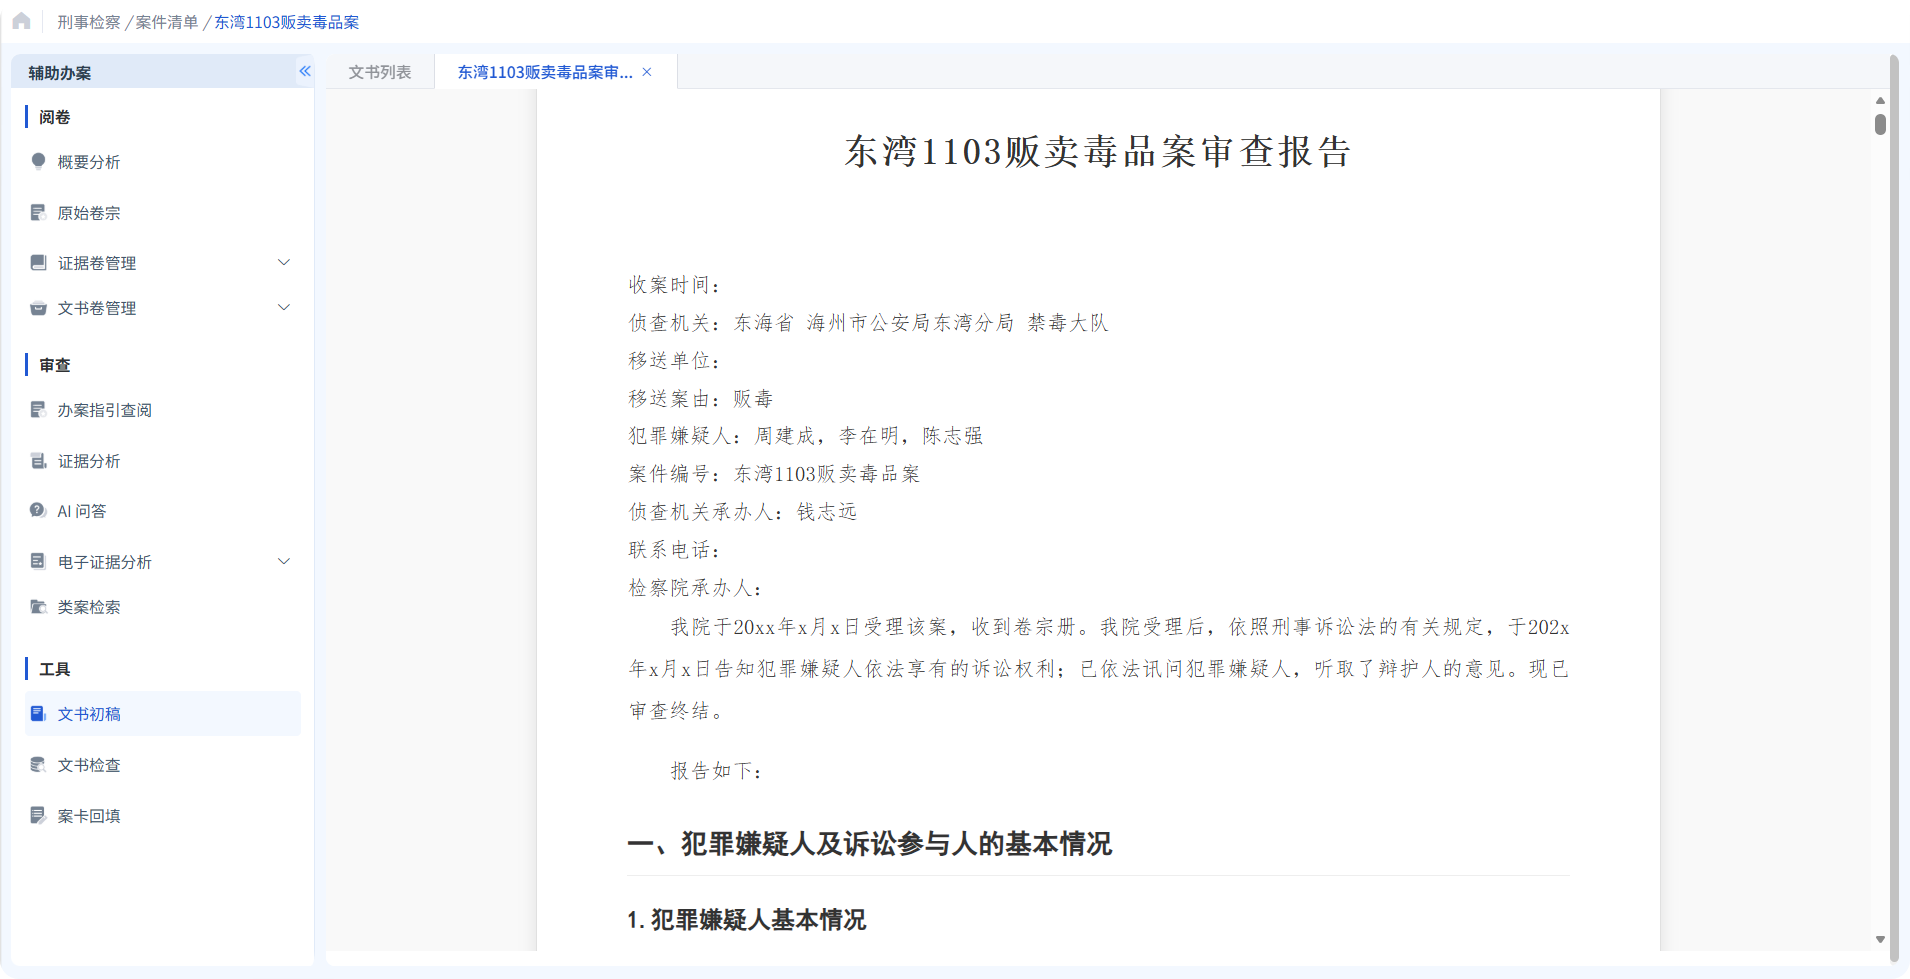The width and height of the screenshot is (1910, 979).
Task: Click the 工具 section header
Action: (x=54, y=669)
